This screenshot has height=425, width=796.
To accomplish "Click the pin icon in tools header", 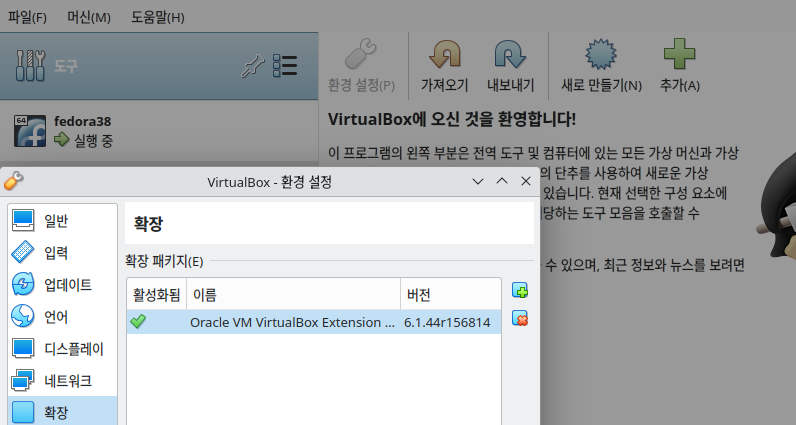I will [252, 66].
